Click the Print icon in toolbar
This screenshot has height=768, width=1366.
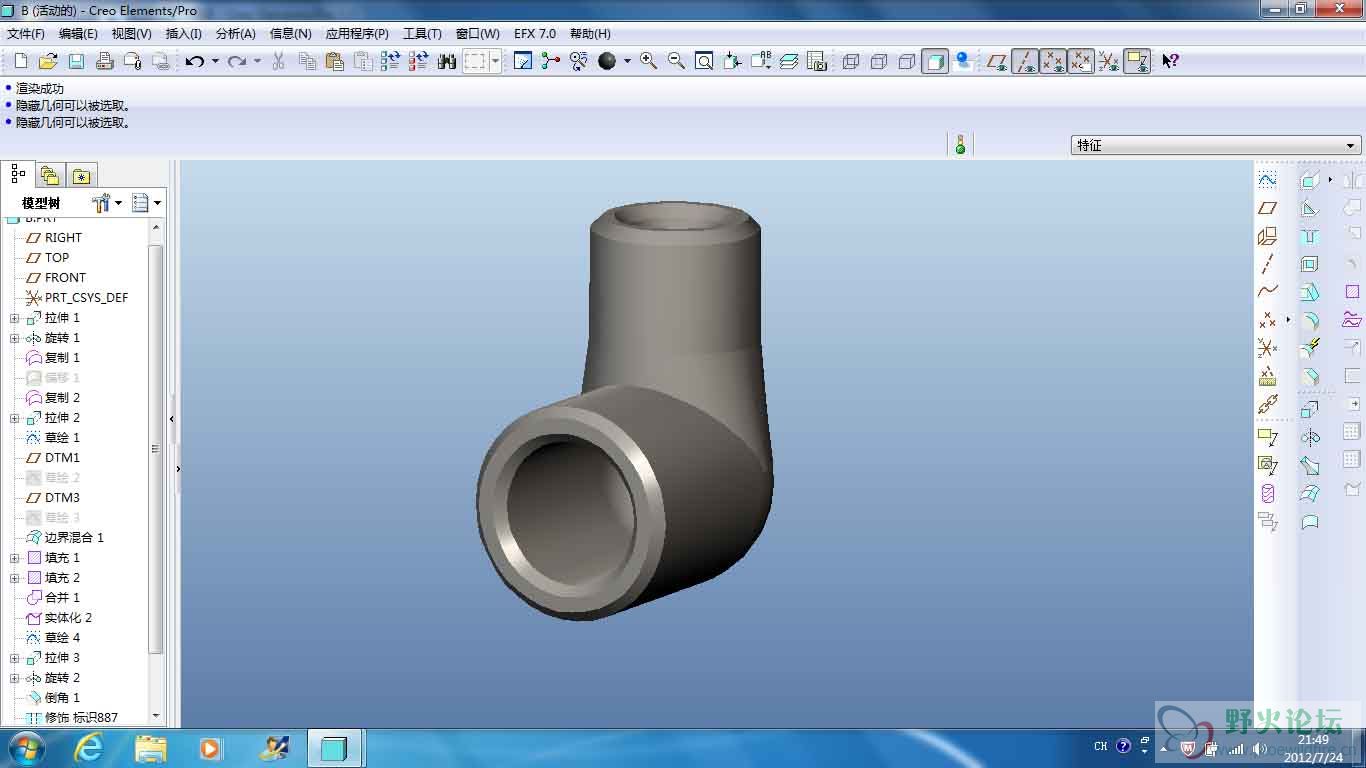click(x=104, y=61)
